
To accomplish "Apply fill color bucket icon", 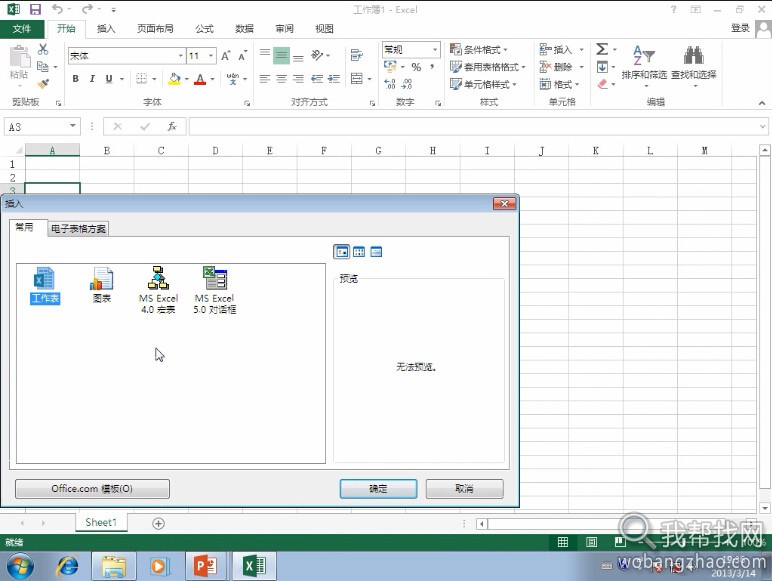I will pos(174,79).
